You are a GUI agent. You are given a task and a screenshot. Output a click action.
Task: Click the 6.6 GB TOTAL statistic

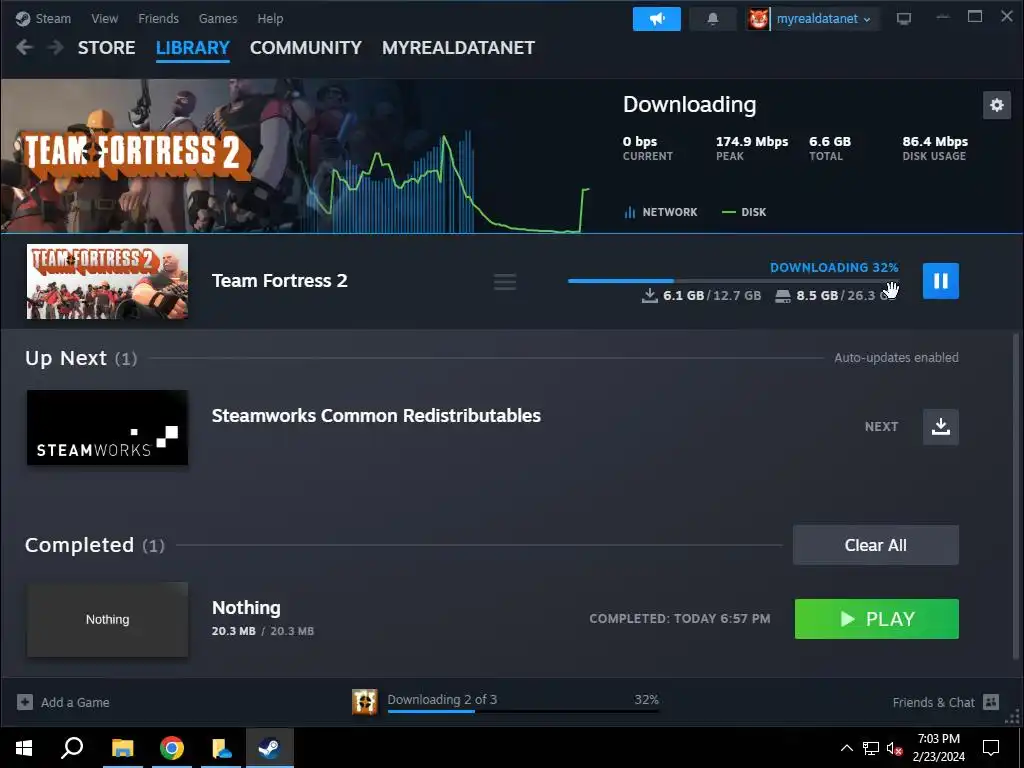829,148
